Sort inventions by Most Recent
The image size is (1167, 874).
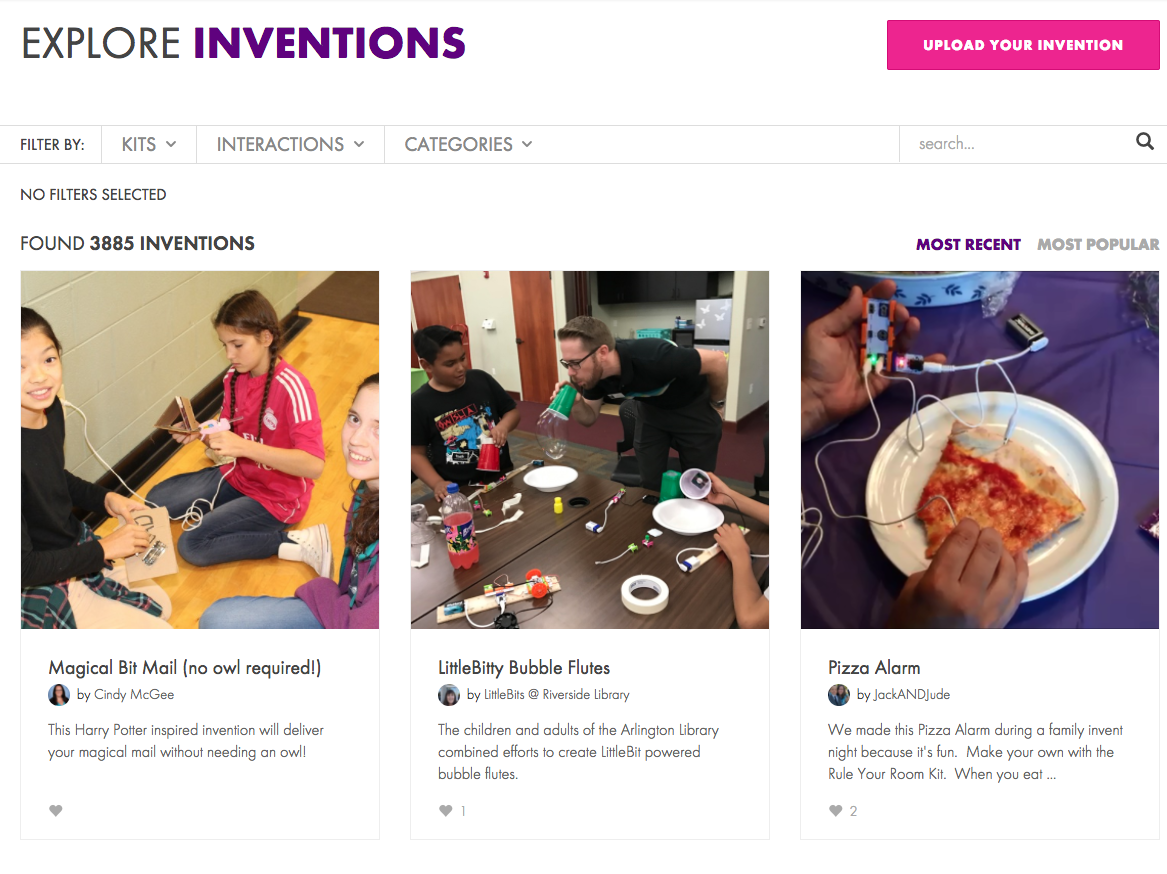[968, 244]
